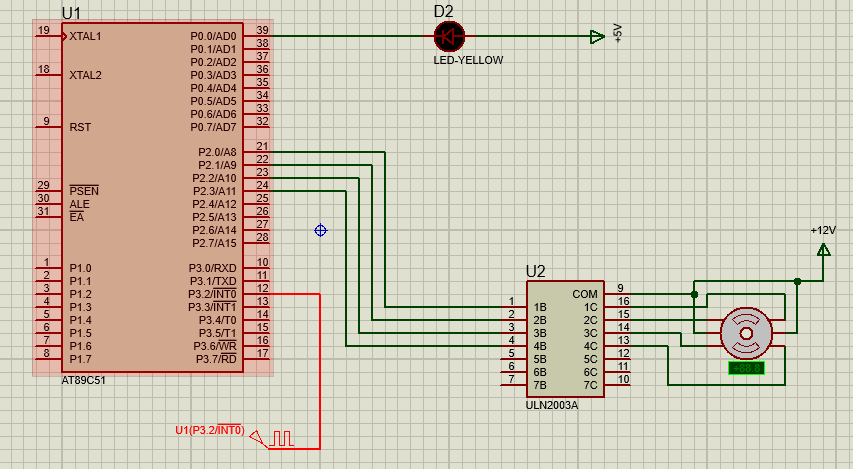Click the P0.7/AD7 pin label
This screenshot has height=469, width=853.
pos(213,127)
